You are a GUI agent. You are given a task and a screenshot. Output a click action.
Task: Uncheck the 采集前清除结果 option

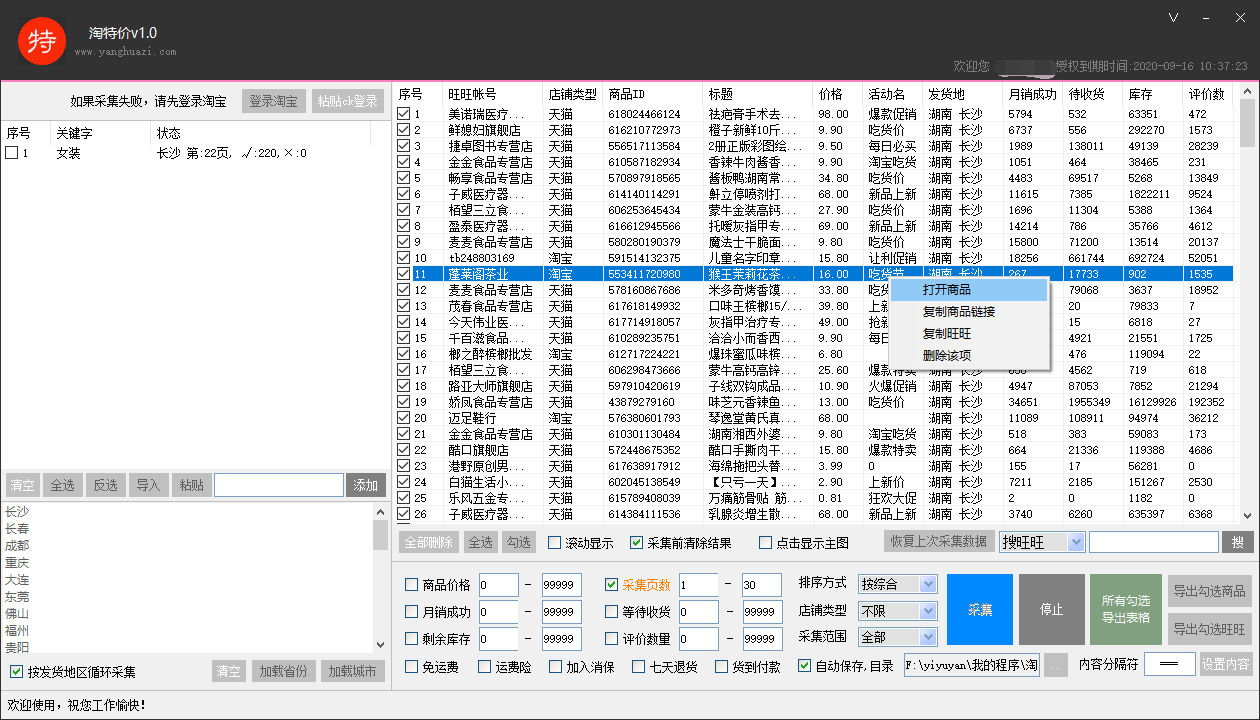click(636, 543)
